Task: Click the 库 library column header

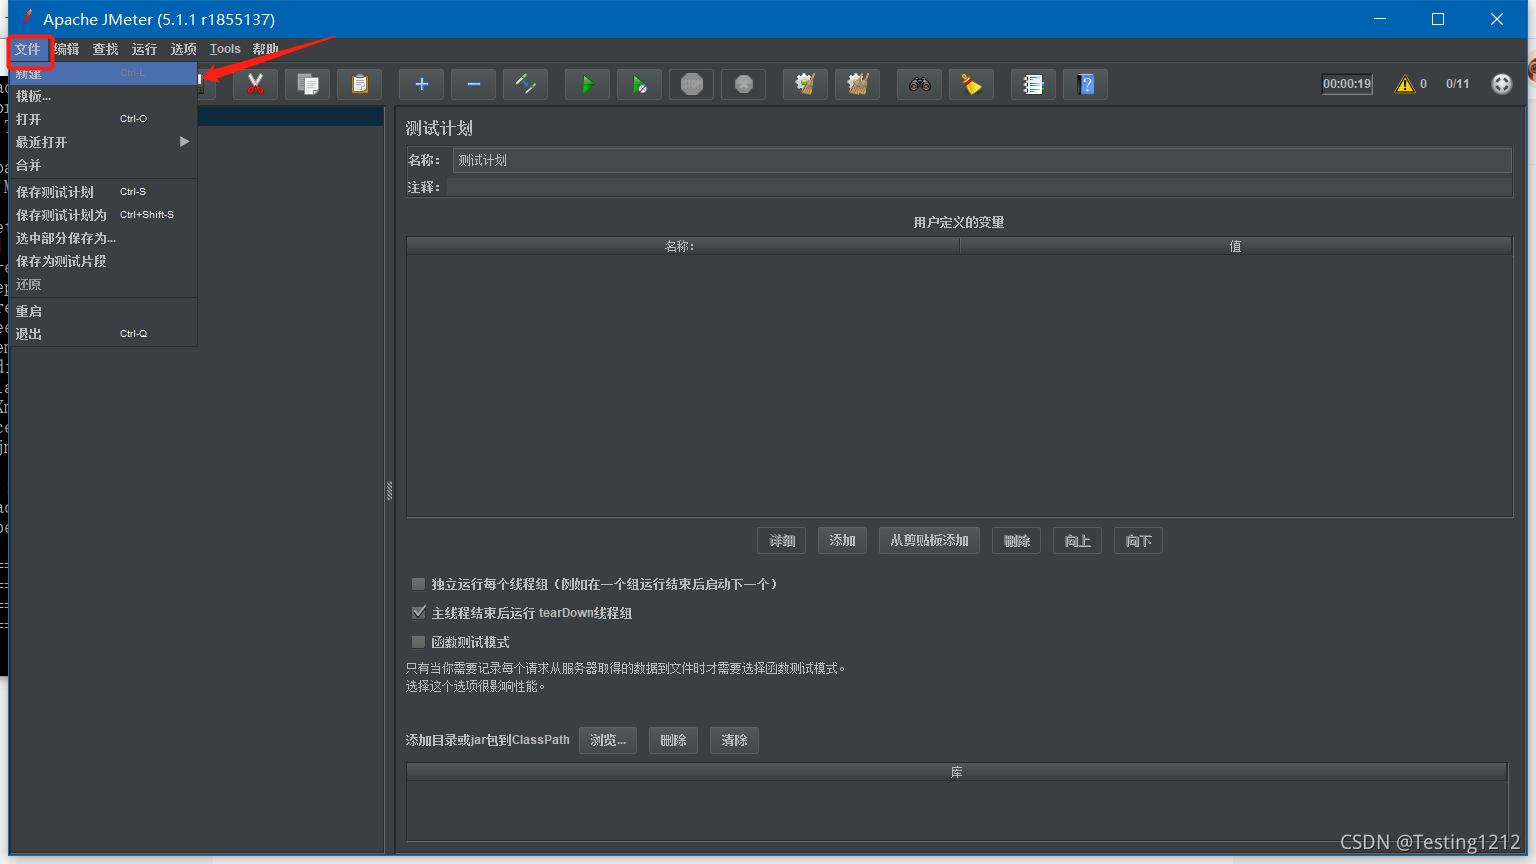Action: tap(957, 772)
